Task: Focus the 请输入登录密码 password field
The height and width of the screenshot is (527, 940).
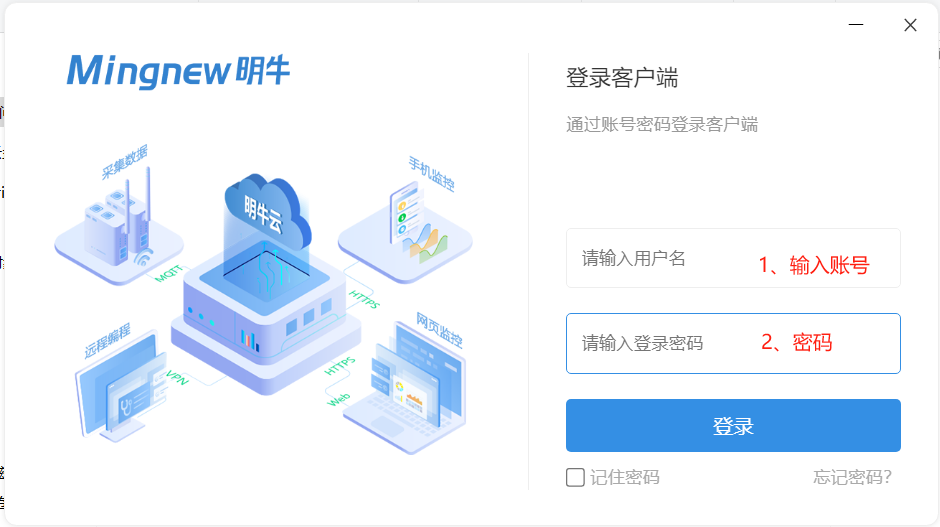Action: coord(733,344)
